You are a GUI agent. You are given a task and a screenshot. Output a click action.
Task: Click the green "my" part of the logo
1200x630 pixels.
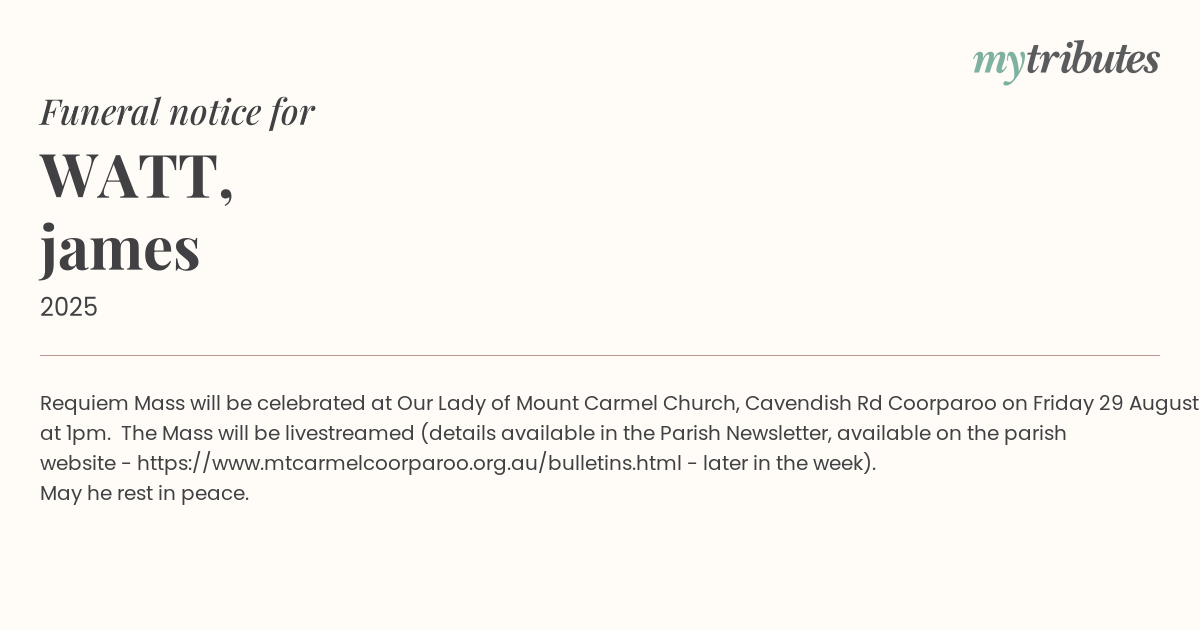[998, 61]
